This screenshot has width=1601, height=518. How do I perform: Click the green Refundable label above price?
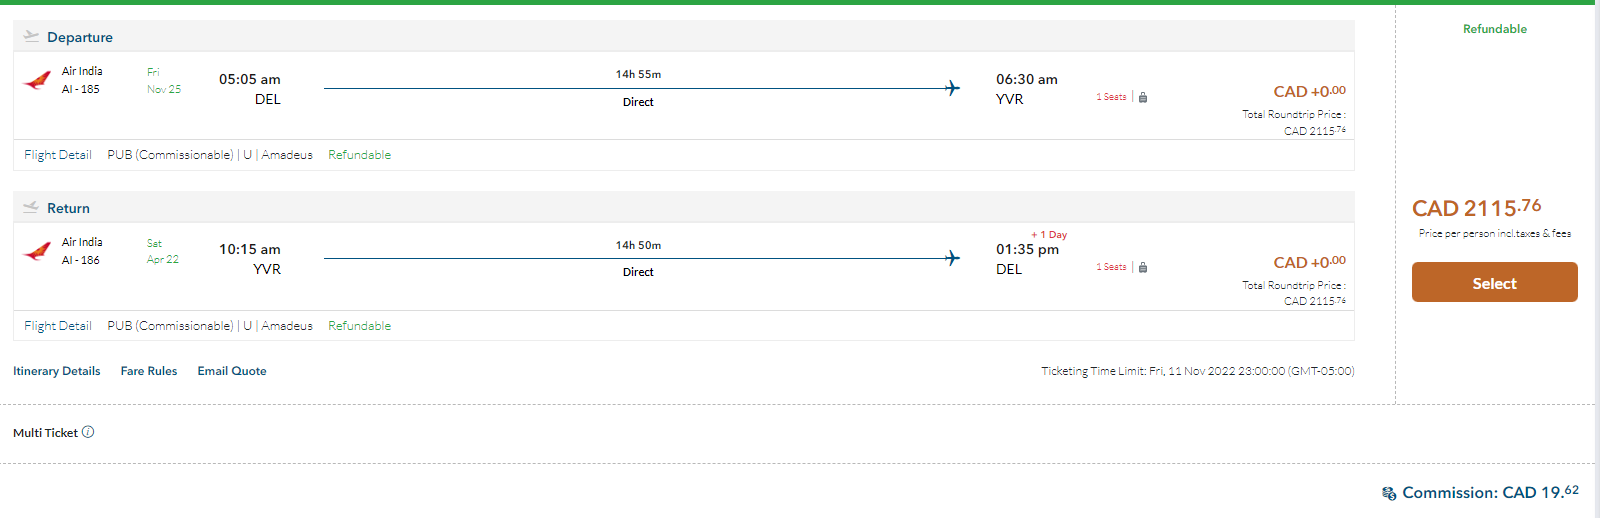[x=1494, y=29]
